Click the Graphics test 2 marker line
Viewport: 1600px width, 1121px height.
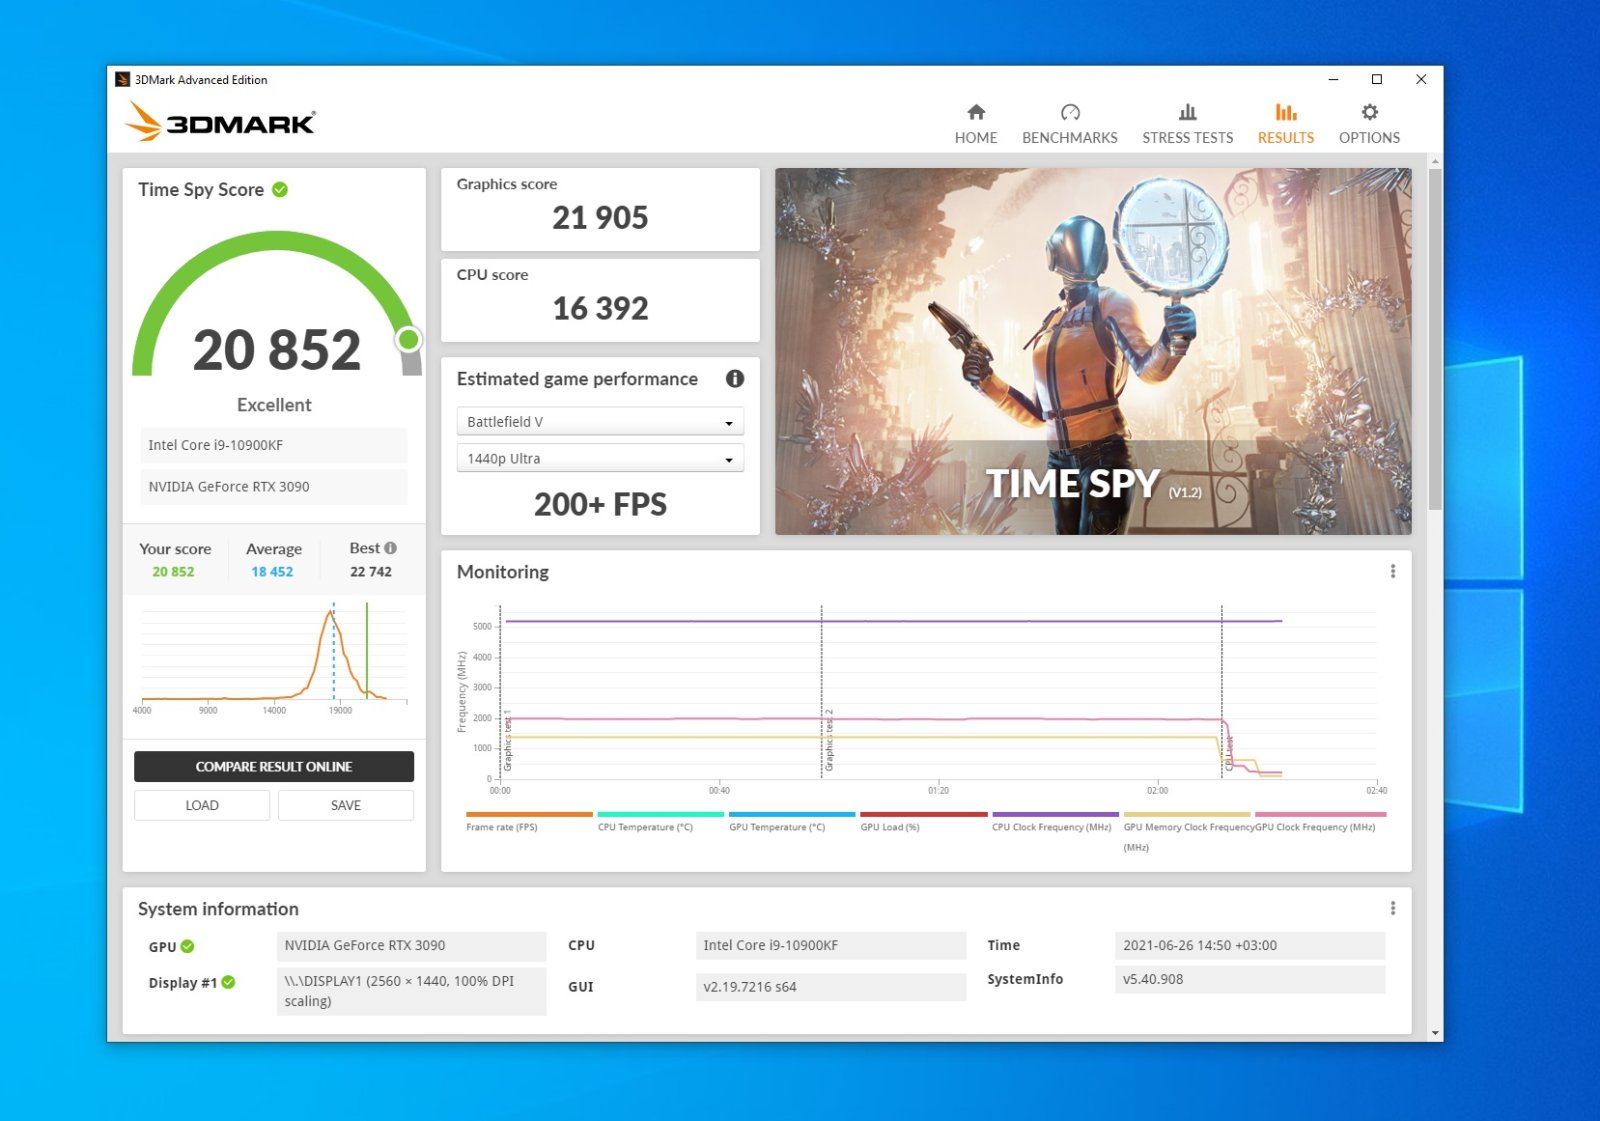[822, 692]
